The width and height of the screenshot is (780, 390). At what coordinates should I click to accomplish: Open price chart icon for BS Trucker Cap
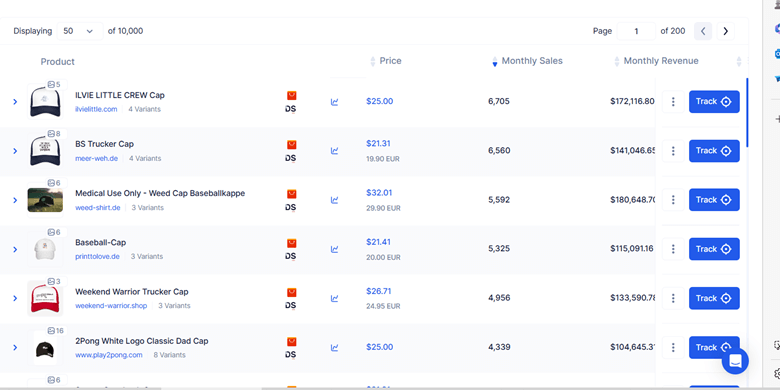point(334,151)
